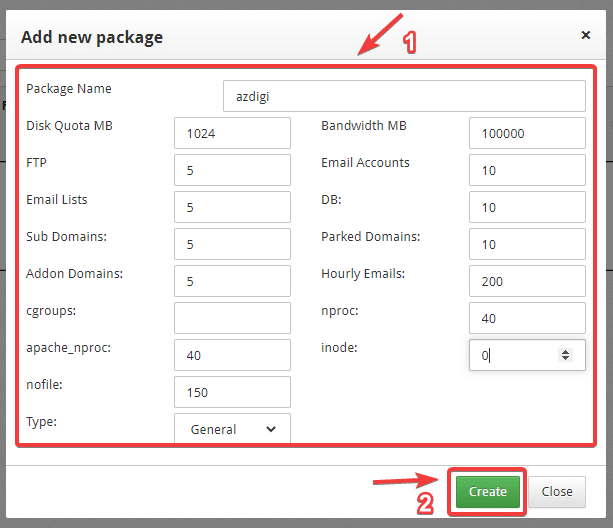Click the Close button in footer
The image size is (613, 528).
click(x=557, y=491)
